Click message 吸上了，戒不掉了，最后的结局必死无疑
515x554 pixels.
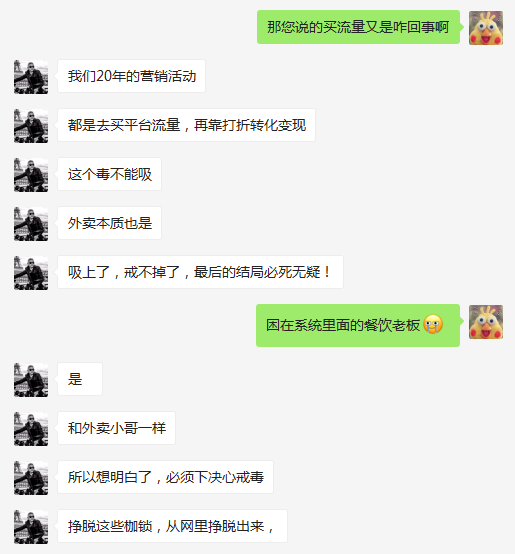click(x=200, y=272)
